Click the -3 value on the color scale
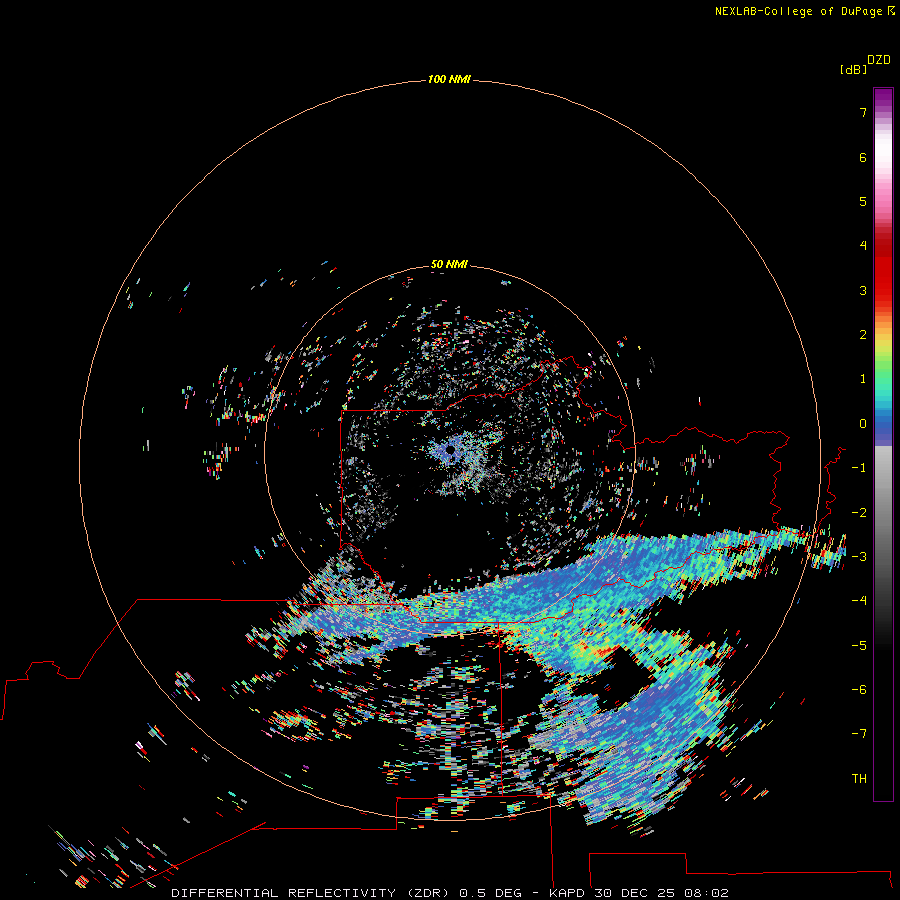The height and width of the screenshot is (900, 900). point(859,557)
